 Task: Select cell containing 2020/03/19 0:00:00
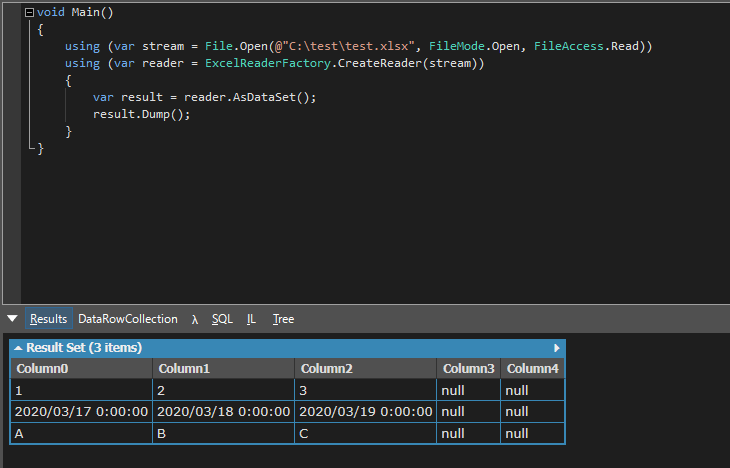coord(366,412)
